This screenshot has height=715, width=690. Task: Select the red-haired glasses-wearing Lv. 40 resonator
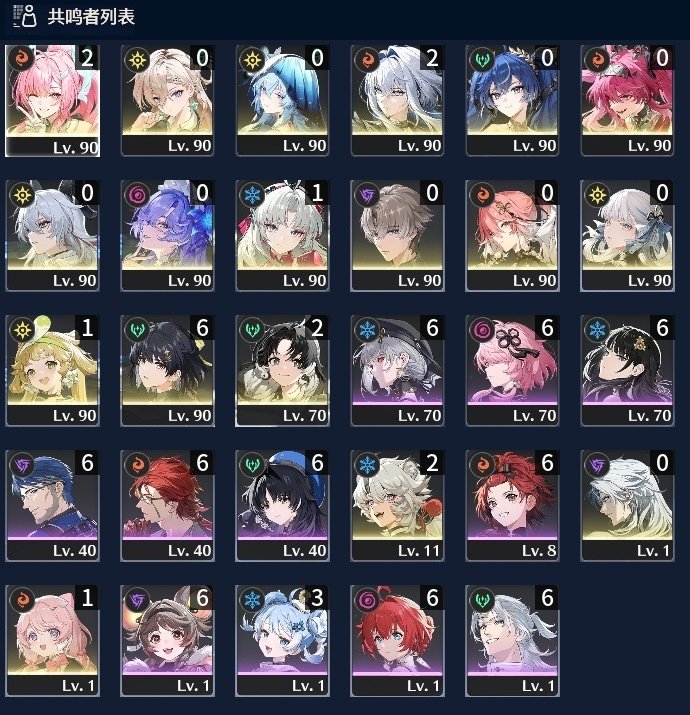click(x=167, y=506)
